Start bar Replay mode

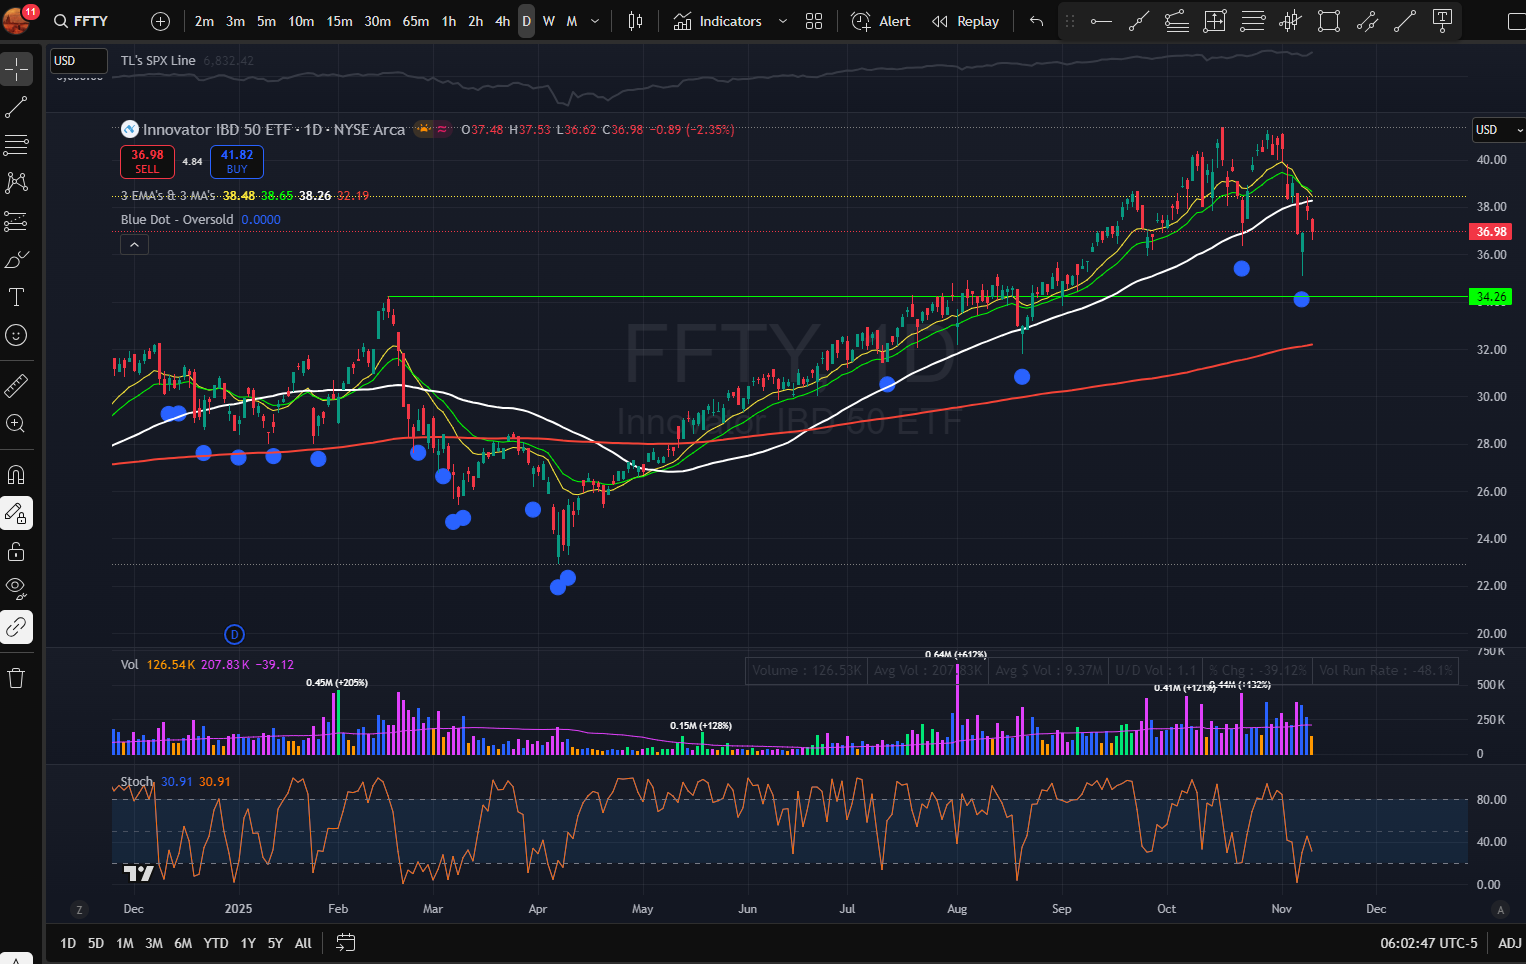965,21
